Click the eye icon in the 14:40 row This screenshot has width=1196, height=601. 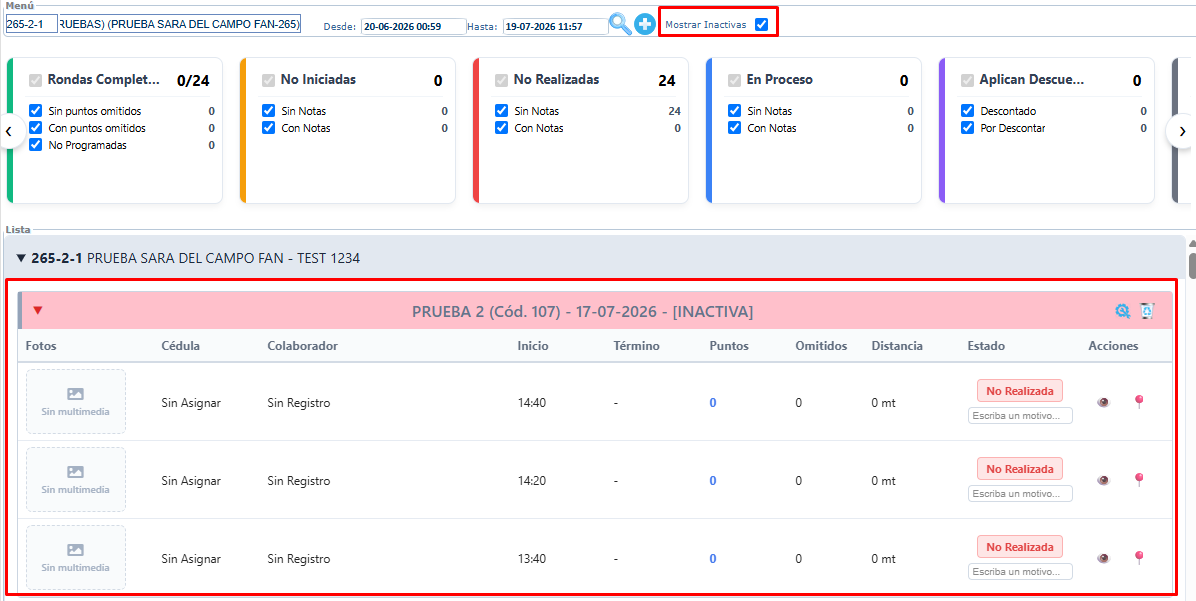1103,403
